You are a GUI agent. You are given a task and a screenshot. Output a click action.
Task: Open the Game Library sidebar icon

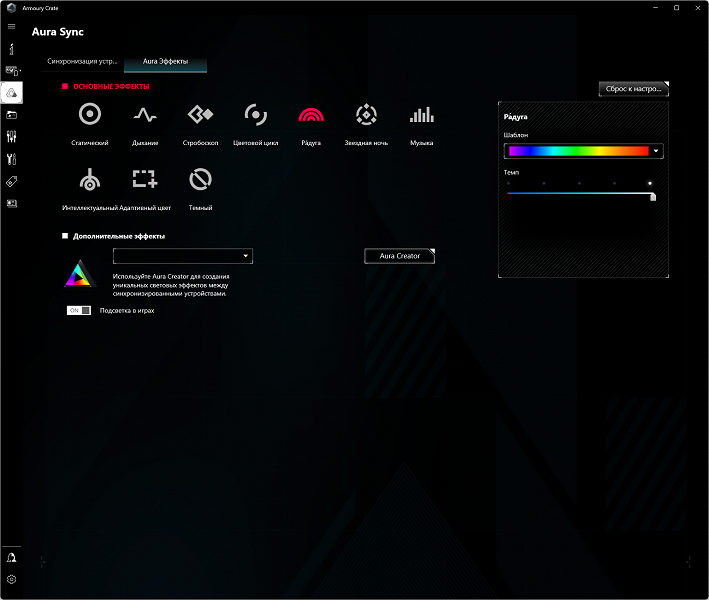pos(12,115)
